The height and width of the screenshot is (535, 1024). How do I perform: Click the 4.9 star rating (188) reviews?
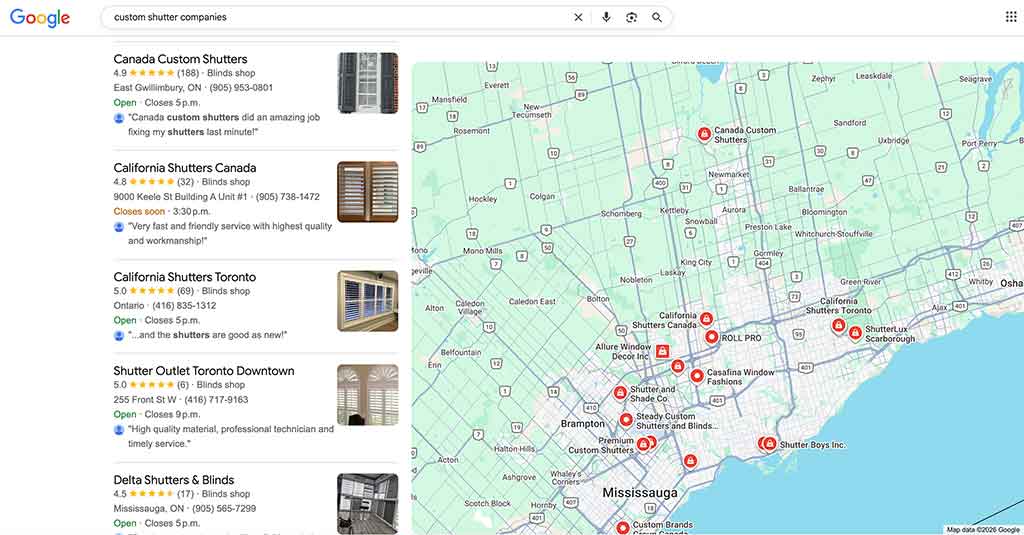coord(156,73)
